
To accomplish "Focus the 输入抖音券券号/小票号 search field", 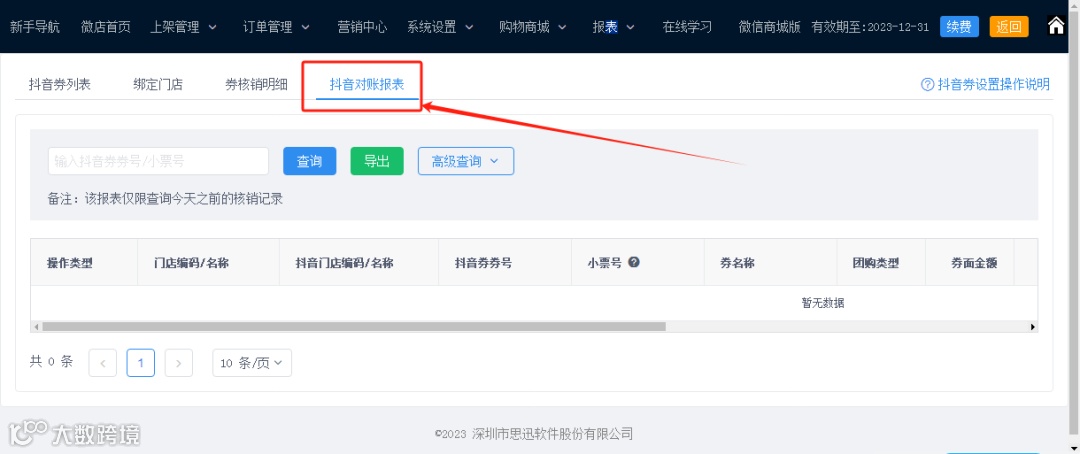I will (x=158, y=161).
